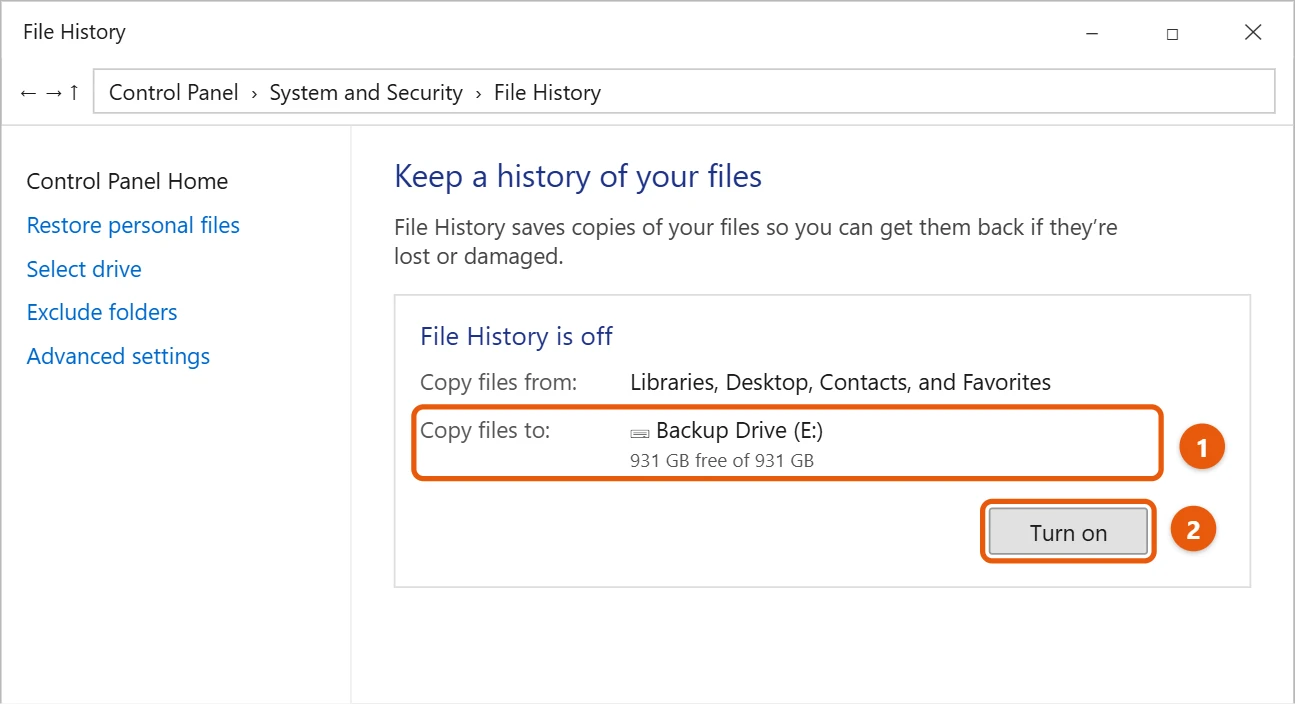Click Libraries, Desktop, Contacts, and Favorites text
The height and width of the screenshot is (704, 1295).
(x=840, y=382)
